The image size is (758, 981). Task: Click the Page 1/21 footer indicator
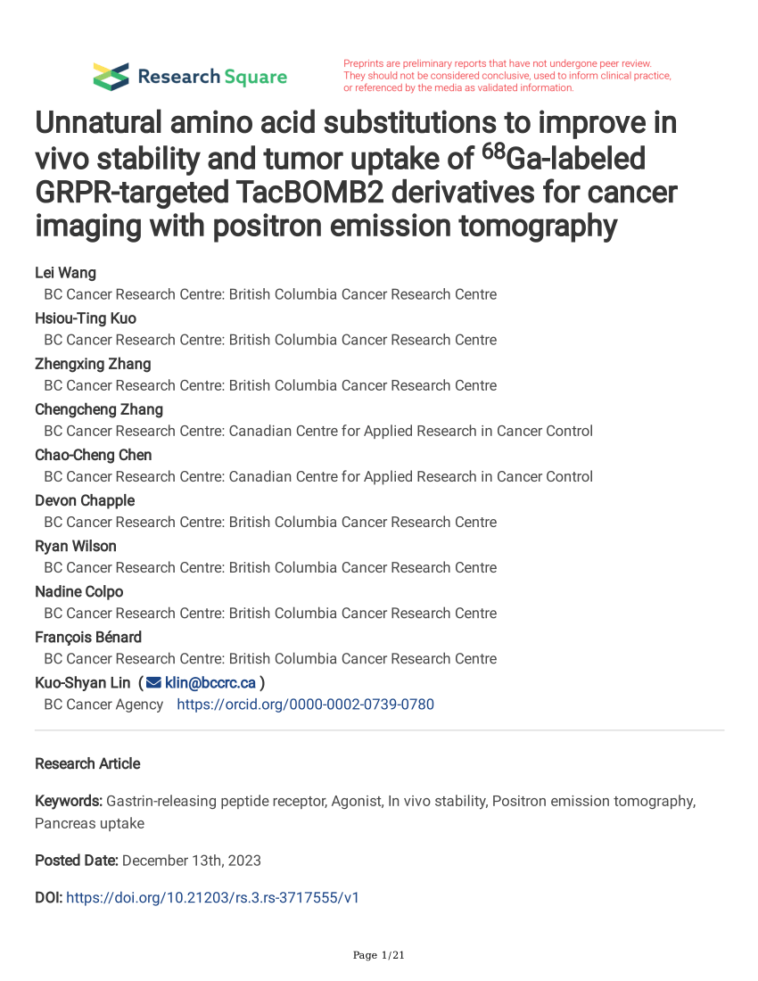(379, 955)
